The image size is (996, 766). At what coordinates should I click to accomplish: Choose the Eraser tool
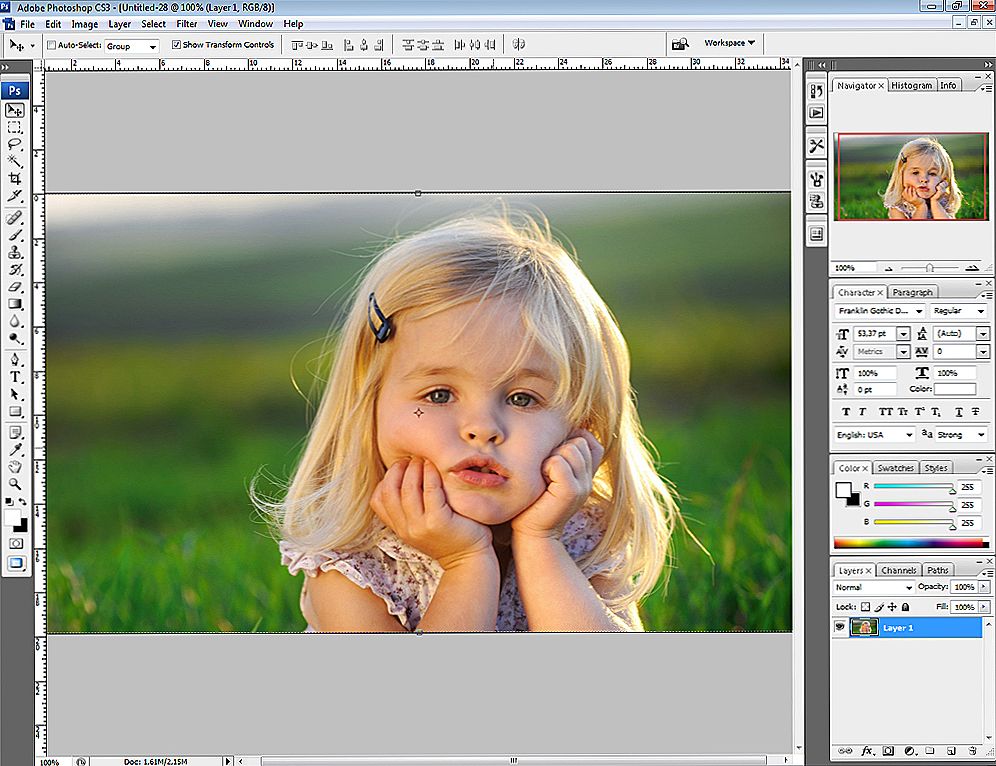pyautogui.click(x=15, y=287)
